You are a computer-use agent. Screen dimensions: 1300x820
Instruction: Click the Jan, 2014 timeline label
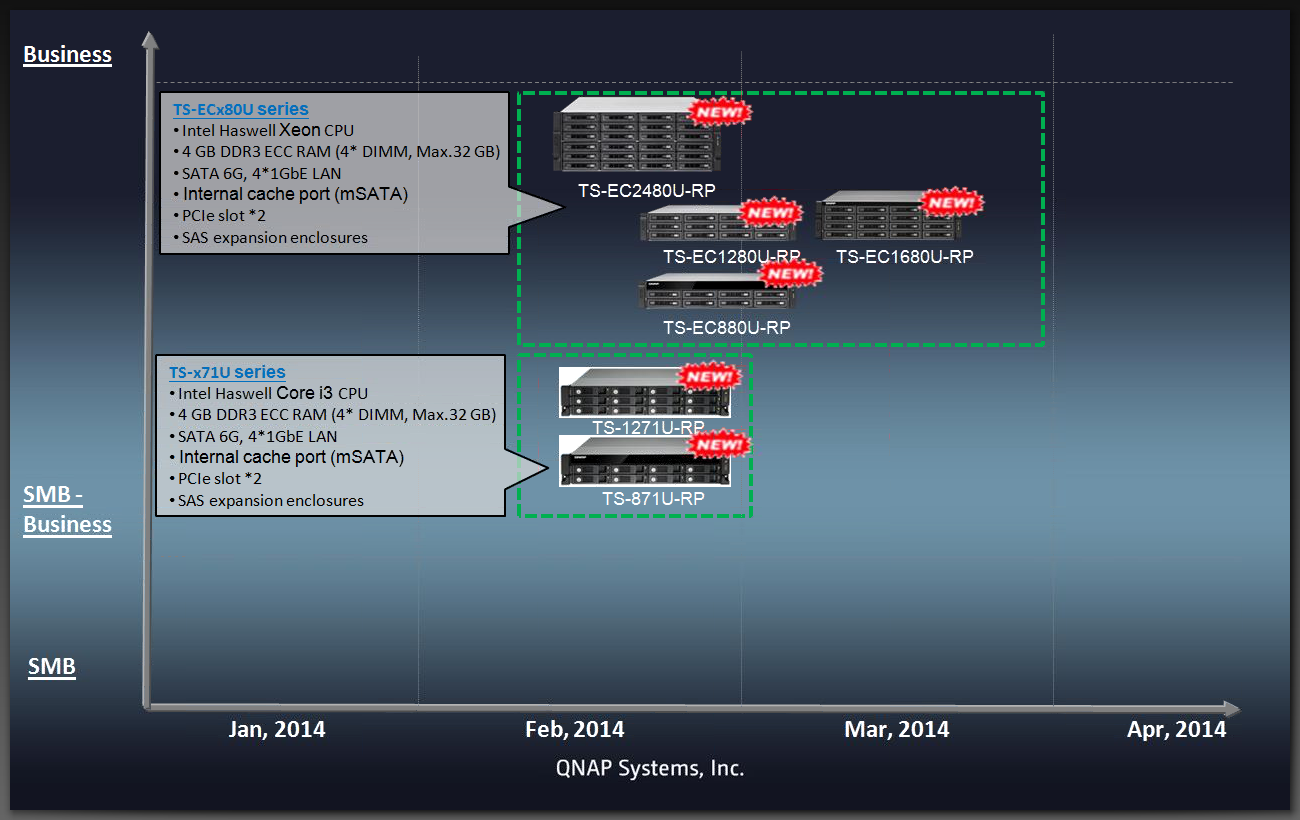[x=277, y=729]
